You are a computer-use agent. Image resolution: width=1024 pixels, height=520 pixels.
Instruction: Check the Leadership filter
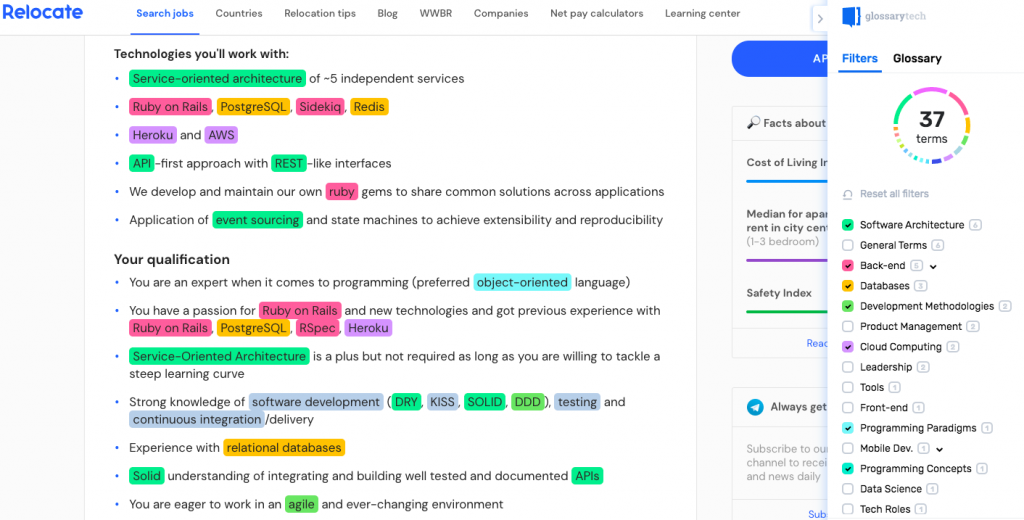click(x=848, y=367)
